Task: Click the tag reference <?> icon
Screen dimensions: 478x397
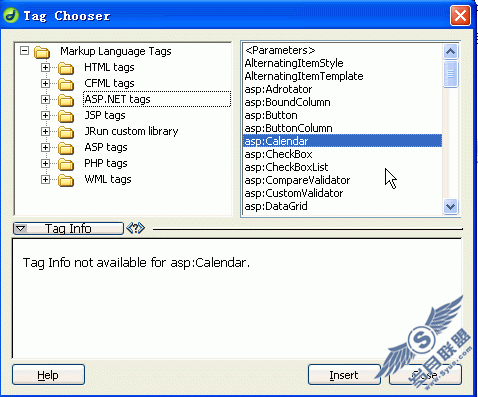Action: pos(135,228)
